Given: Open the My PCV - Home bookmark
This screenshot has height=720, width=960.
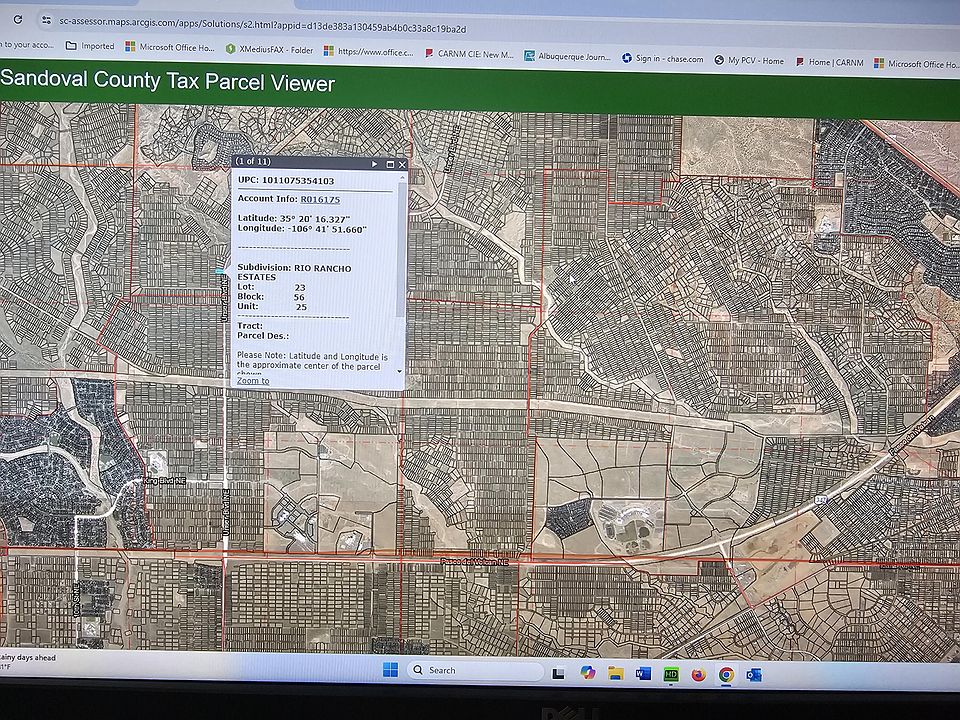Looking at the screenshot, I should (749, 61).
